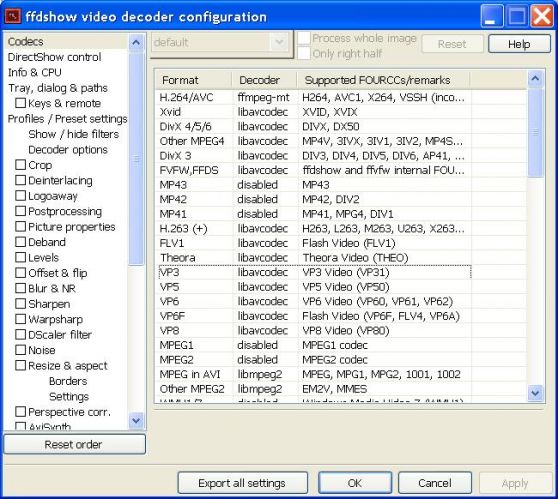The image size is (558, 499).
Task: Click sidebar scroll-up arrow
Action: [x=136, y=43]
